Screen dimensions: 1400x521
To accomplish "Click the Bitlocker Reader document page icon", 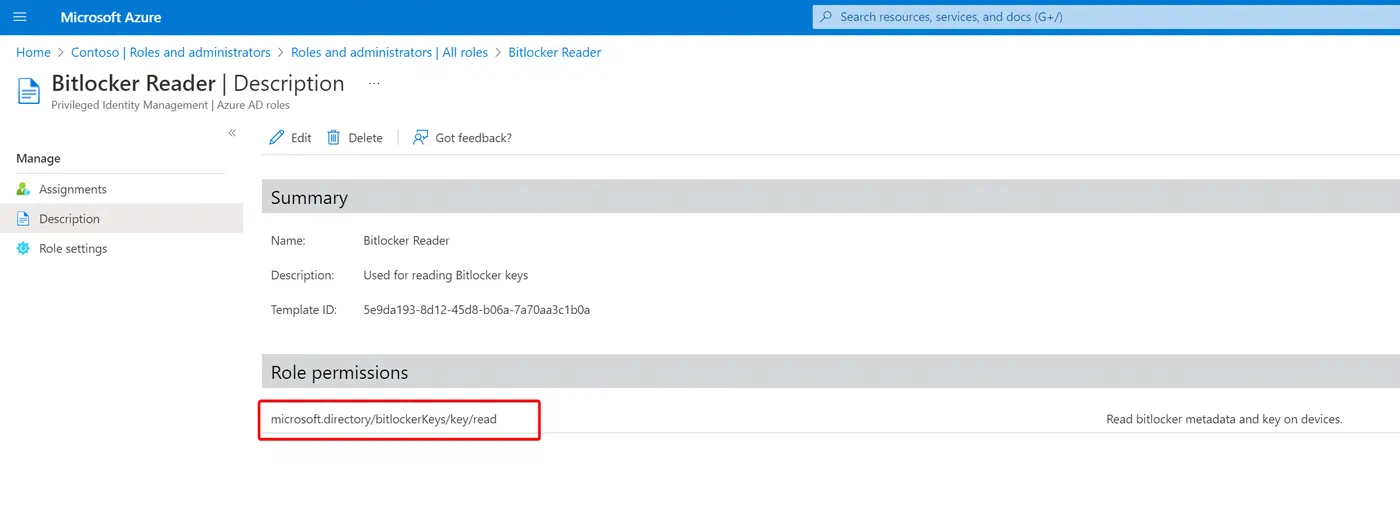I will (x=29, y=91).
